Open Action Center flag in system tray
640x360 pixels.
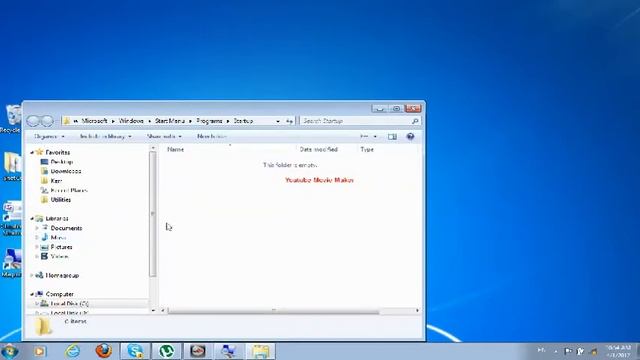tap(567, 351)
